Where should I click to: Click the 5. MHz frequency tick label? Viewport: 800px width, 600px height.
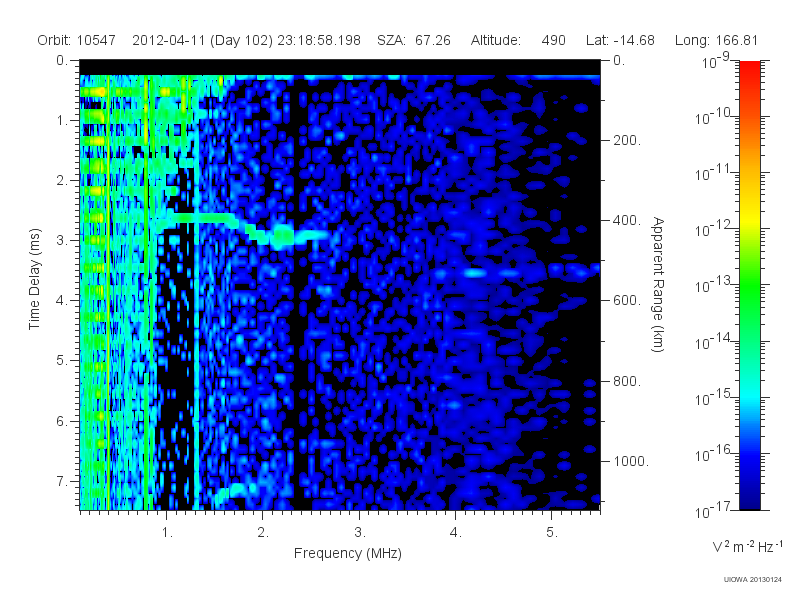click(552, 532)
